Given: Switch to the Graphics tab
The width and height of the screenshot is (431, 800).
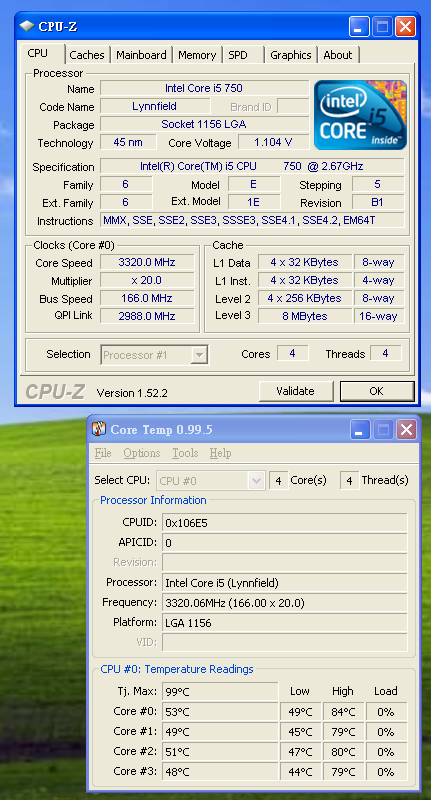Looking at the screenshot, I should (291, 55).
